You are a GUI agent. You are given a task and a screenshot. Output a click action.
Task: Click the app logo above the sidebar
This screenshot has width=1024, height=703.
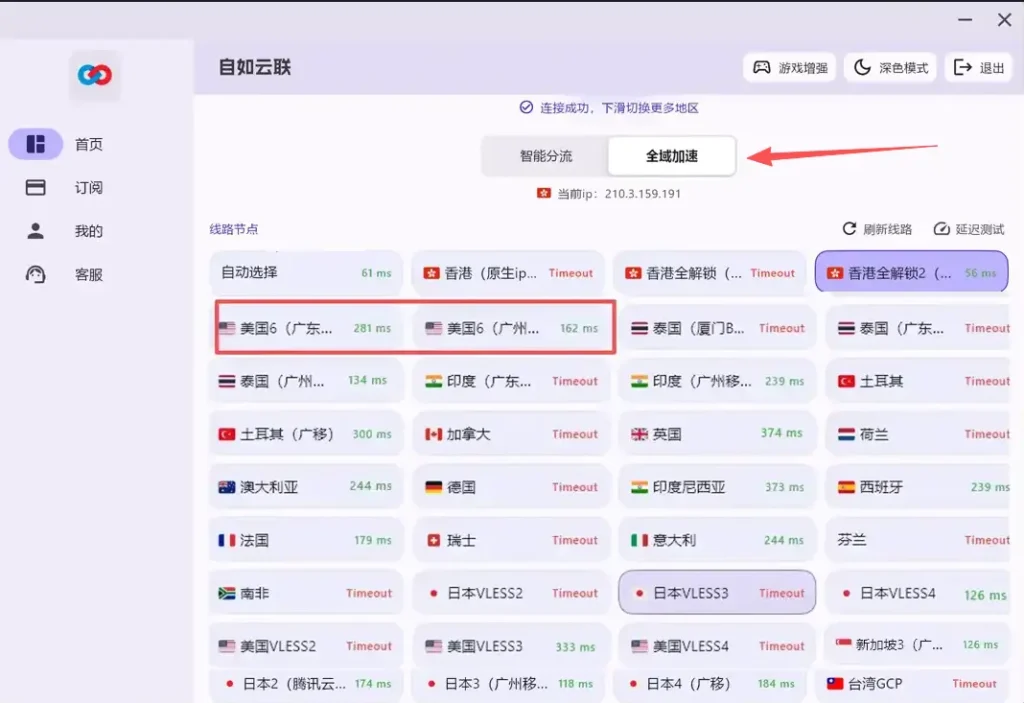[94, 74]
